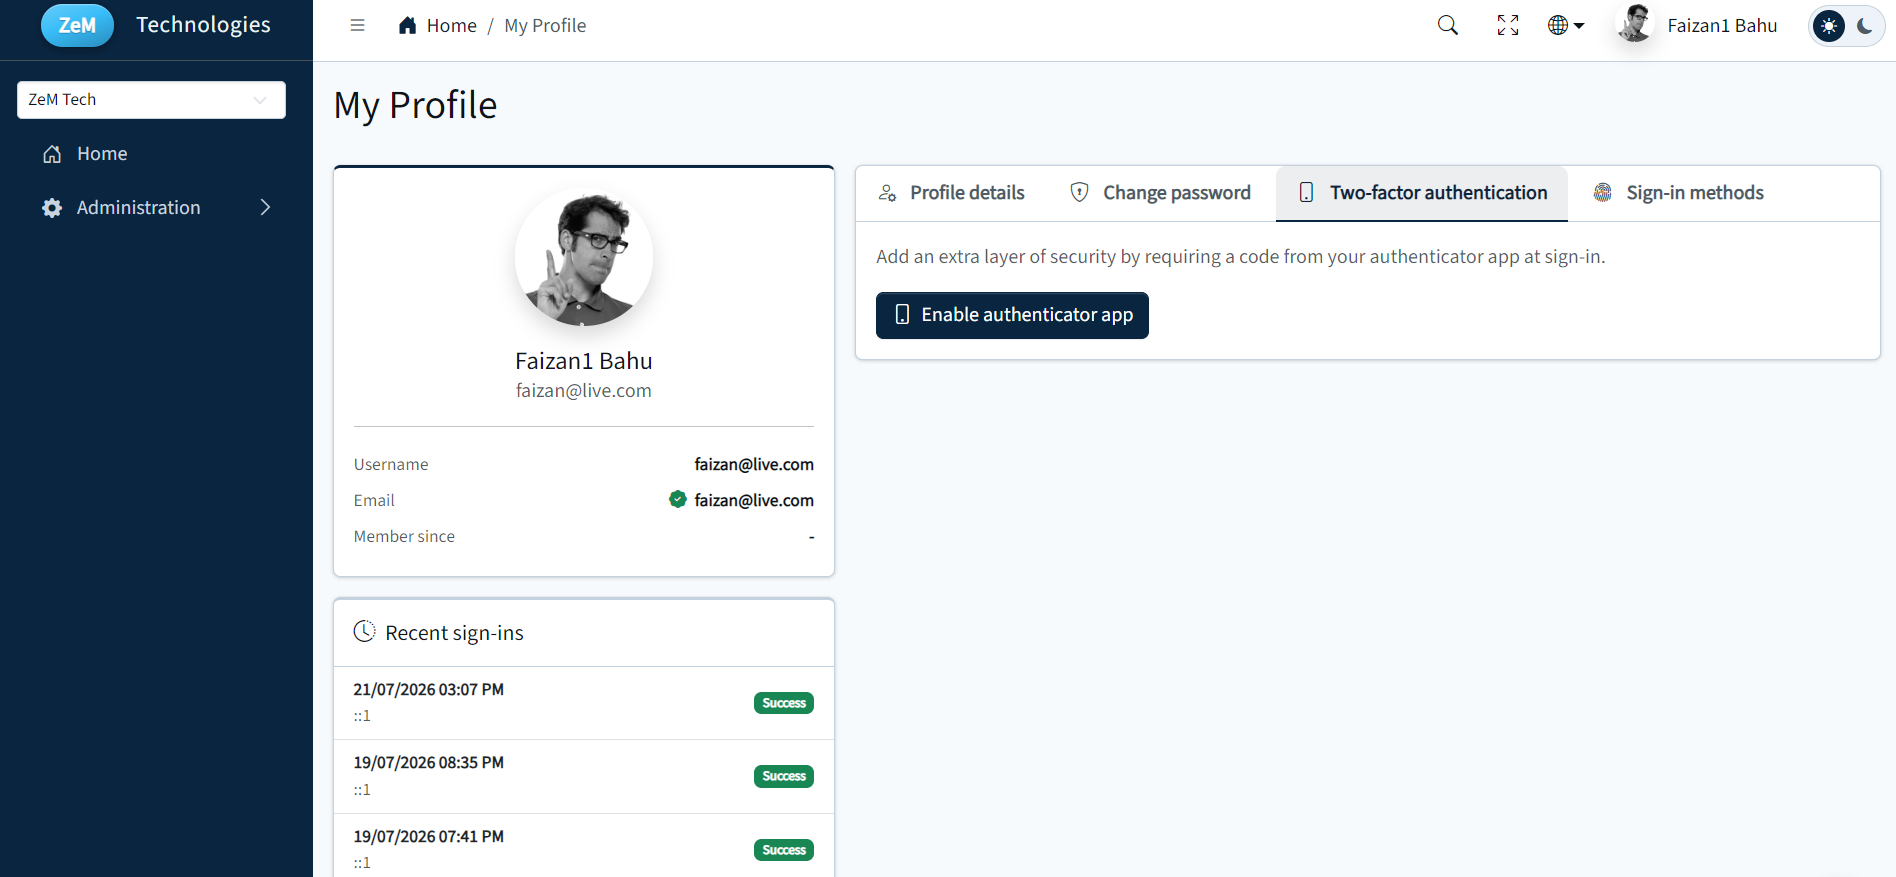1896x877 pixels.
Task: Click faizan@live.com under the profile name
Action: coord(584,391)
